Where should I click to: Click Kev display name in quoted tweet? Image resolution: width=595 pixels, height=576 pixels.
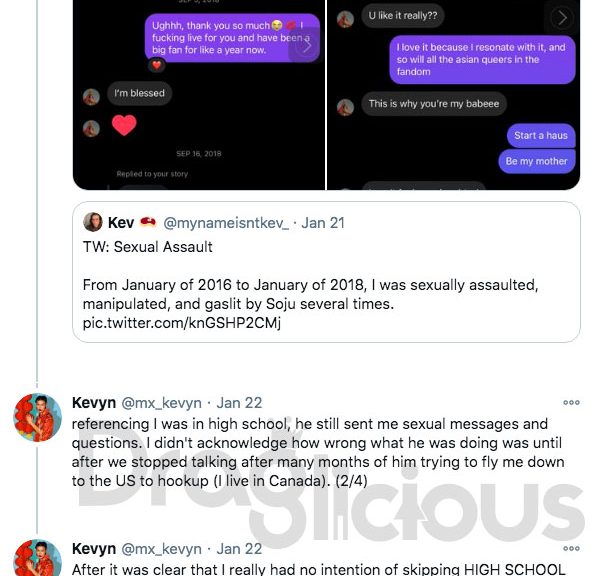pos(121,223)
